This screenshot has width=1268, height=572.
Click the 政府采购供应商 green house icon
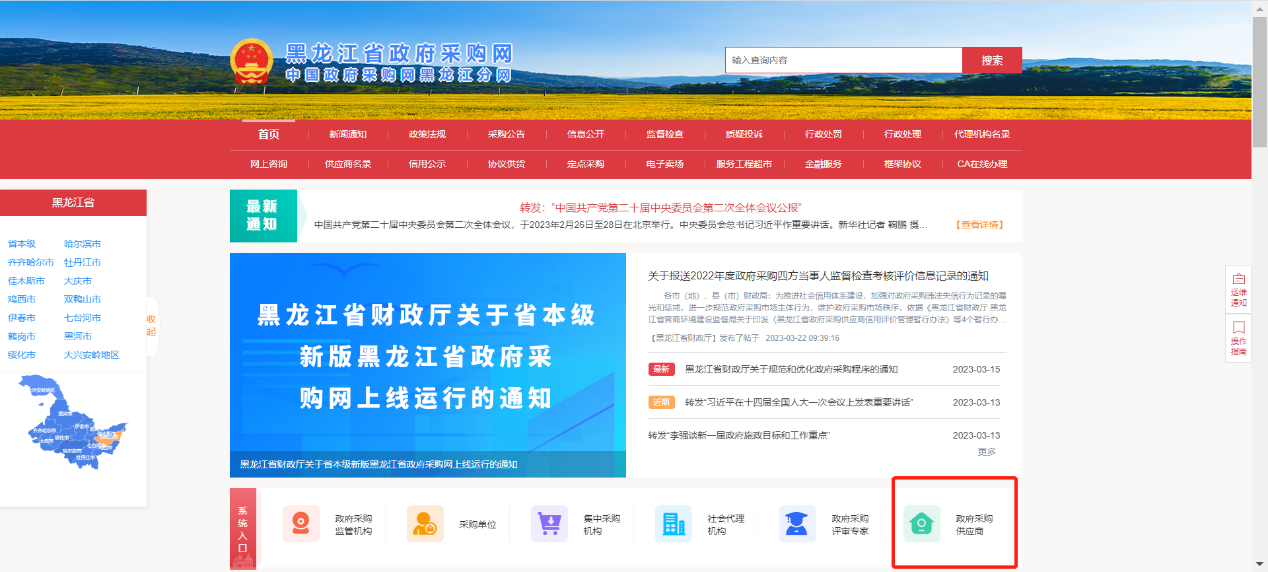(x=921, y=524)
